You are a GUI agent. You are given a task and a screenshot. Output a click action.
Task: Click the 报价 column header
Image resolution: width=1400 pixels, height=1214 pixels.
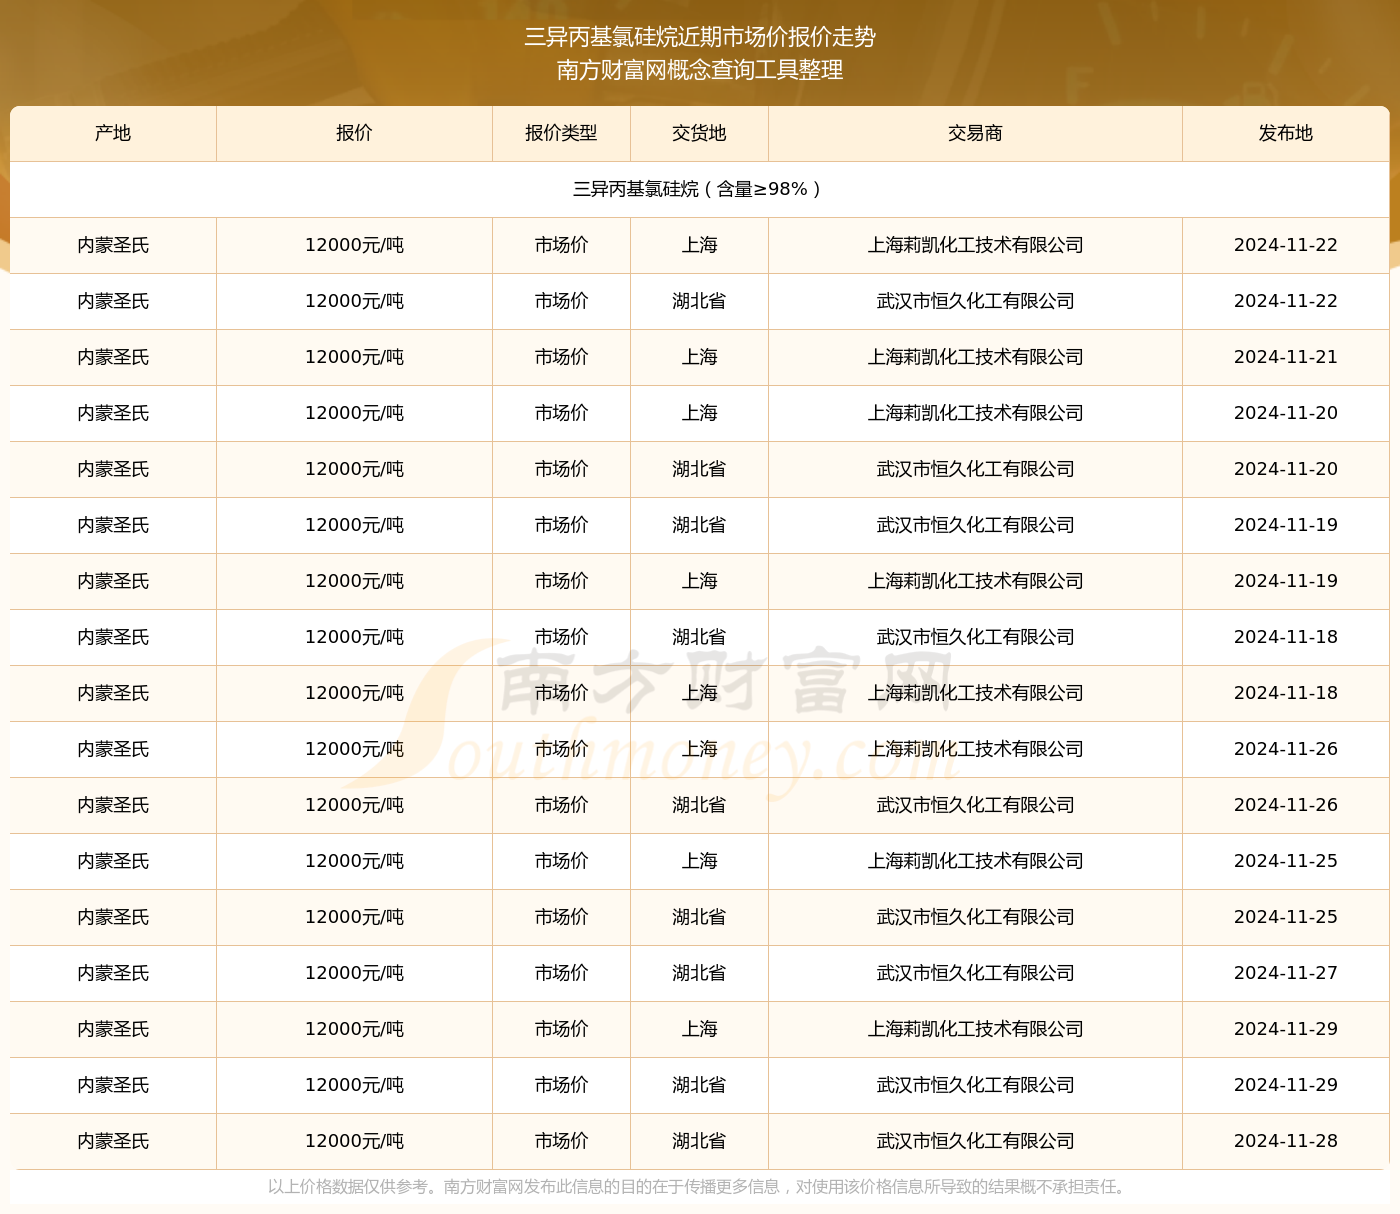coord(354,133)
